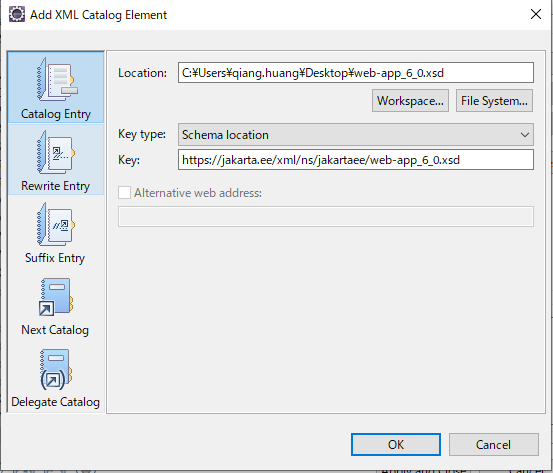Screen dimensions: 553x473
Task: Click the Schema location combo box
Action: tap(356, 134)
